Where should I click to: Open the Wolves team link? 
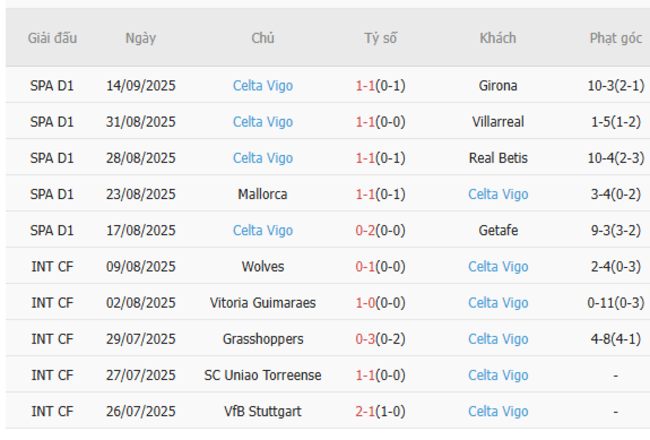point(263,267)
